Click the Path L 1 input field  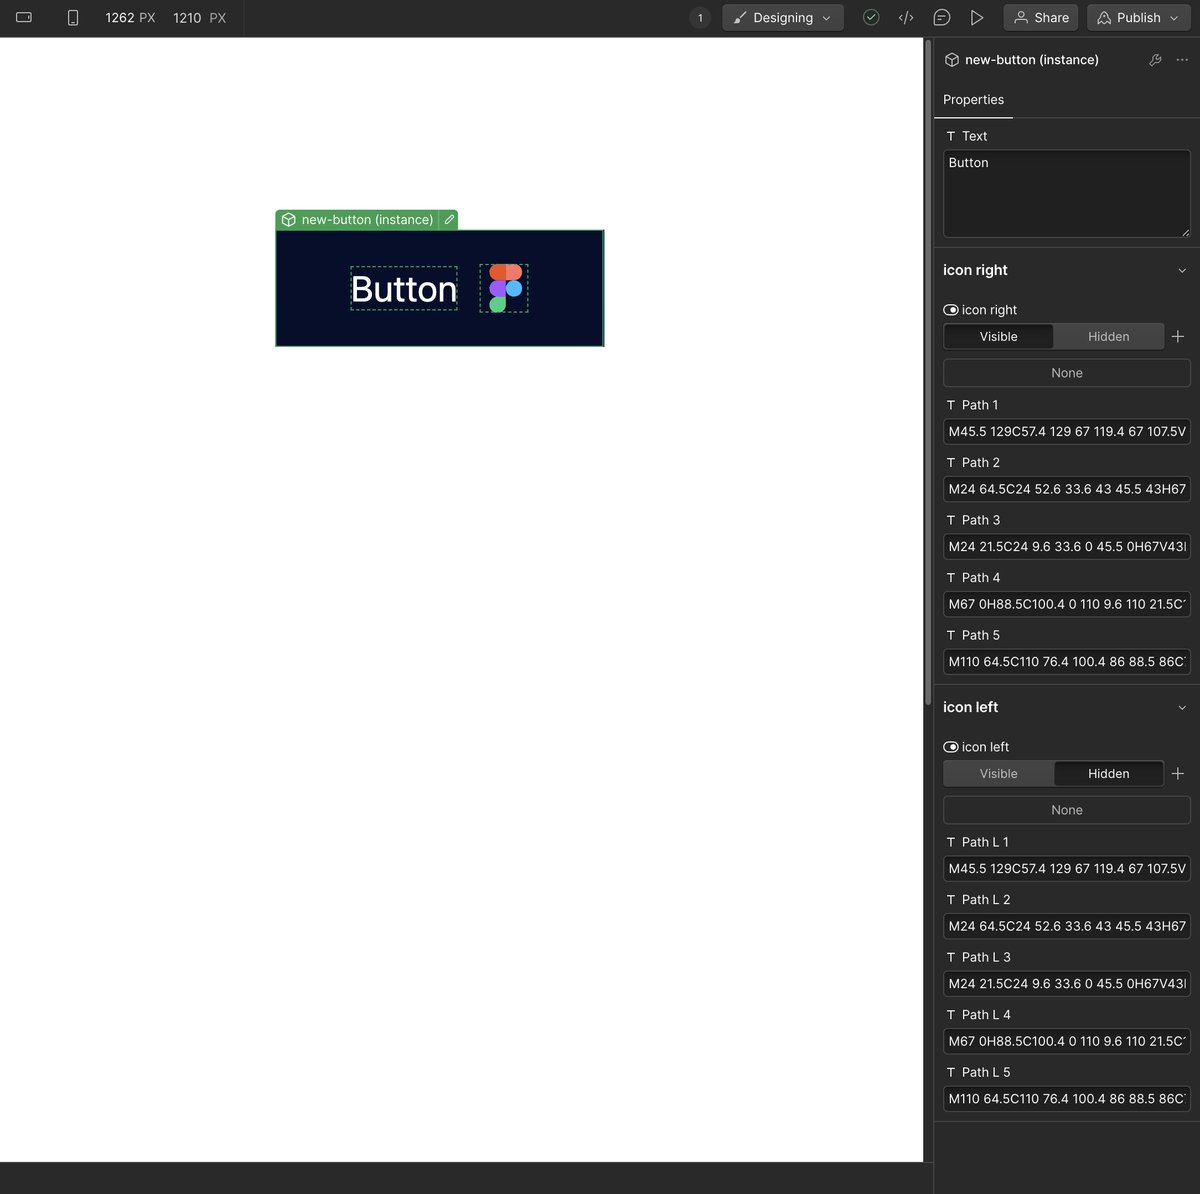pos(1067,869)
